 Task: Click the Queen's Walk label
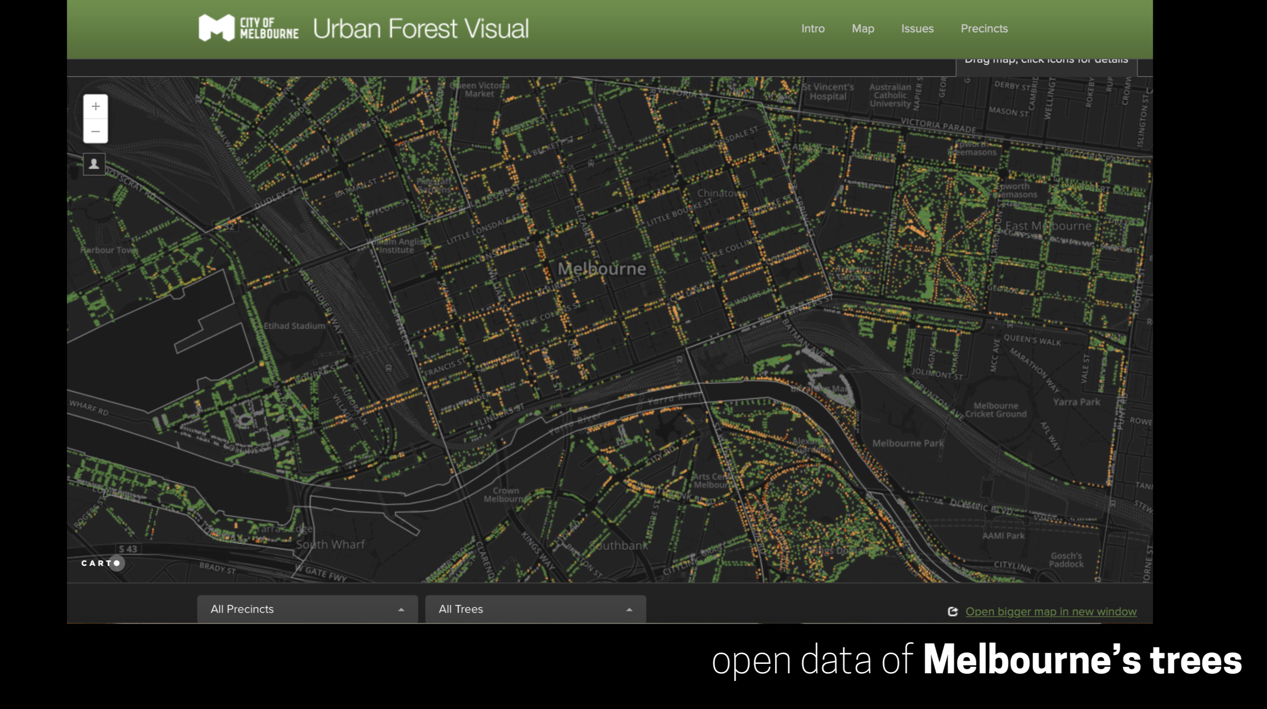point(1033,341)
